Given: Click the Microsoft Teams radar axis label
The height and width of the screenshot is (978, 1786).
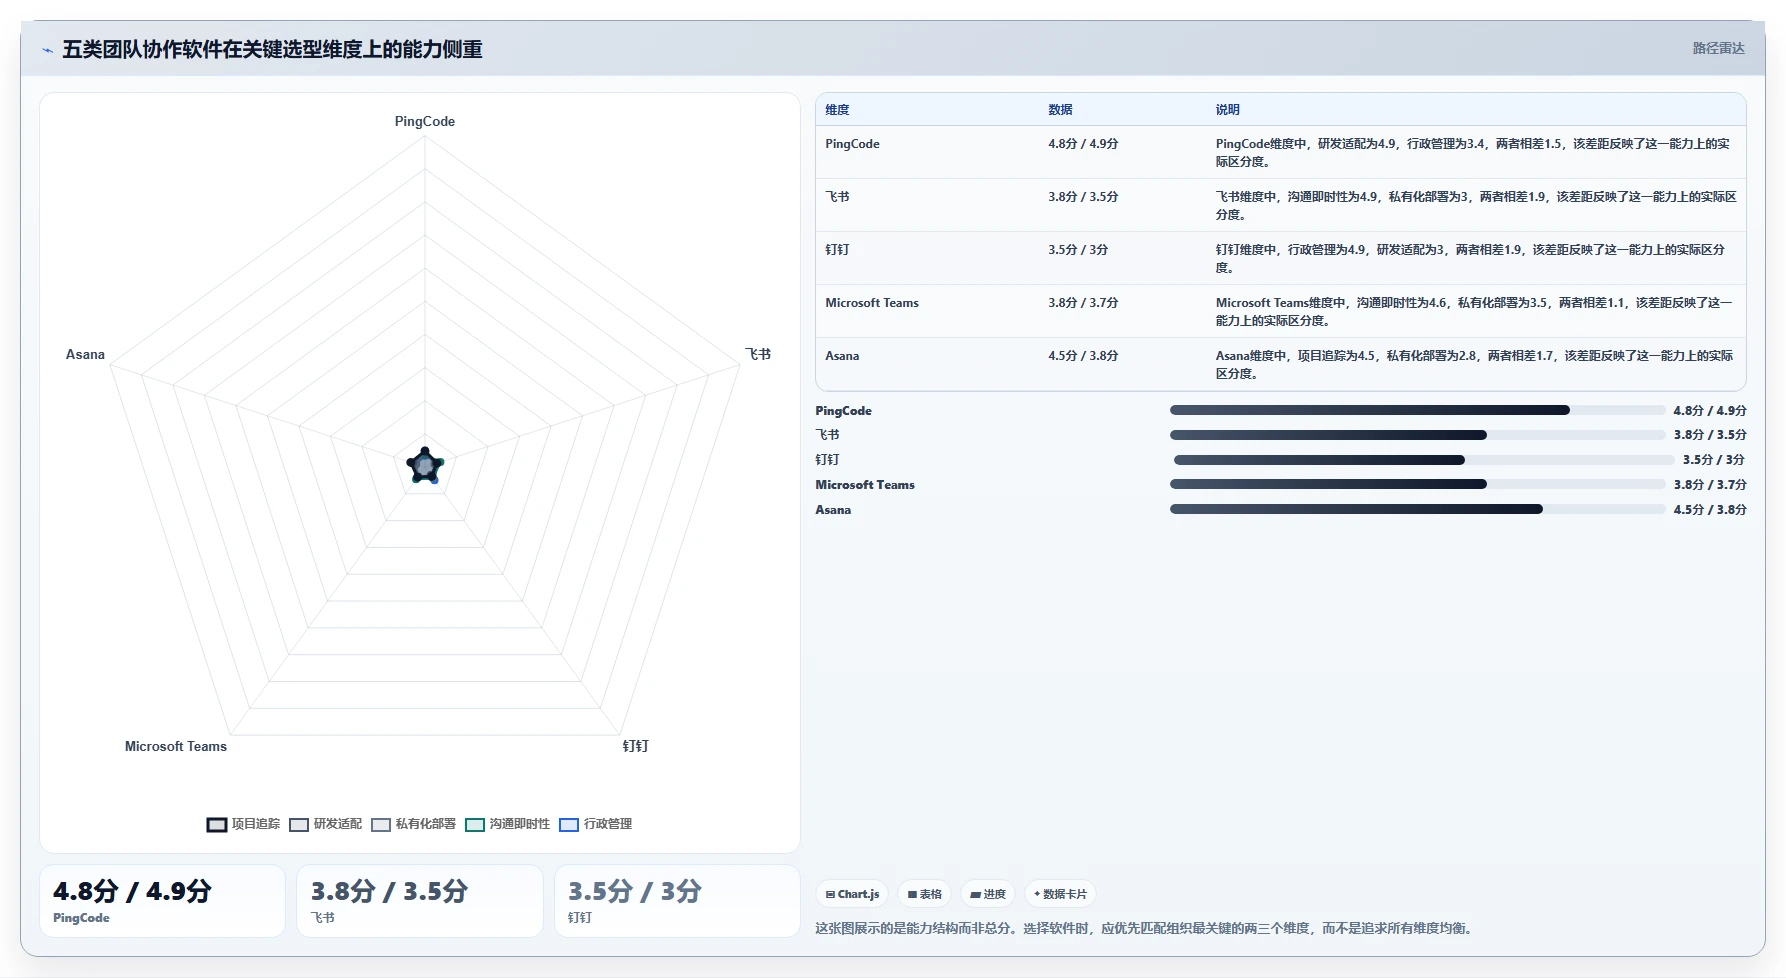Looking at the screenshot, I should pos(176,746).
